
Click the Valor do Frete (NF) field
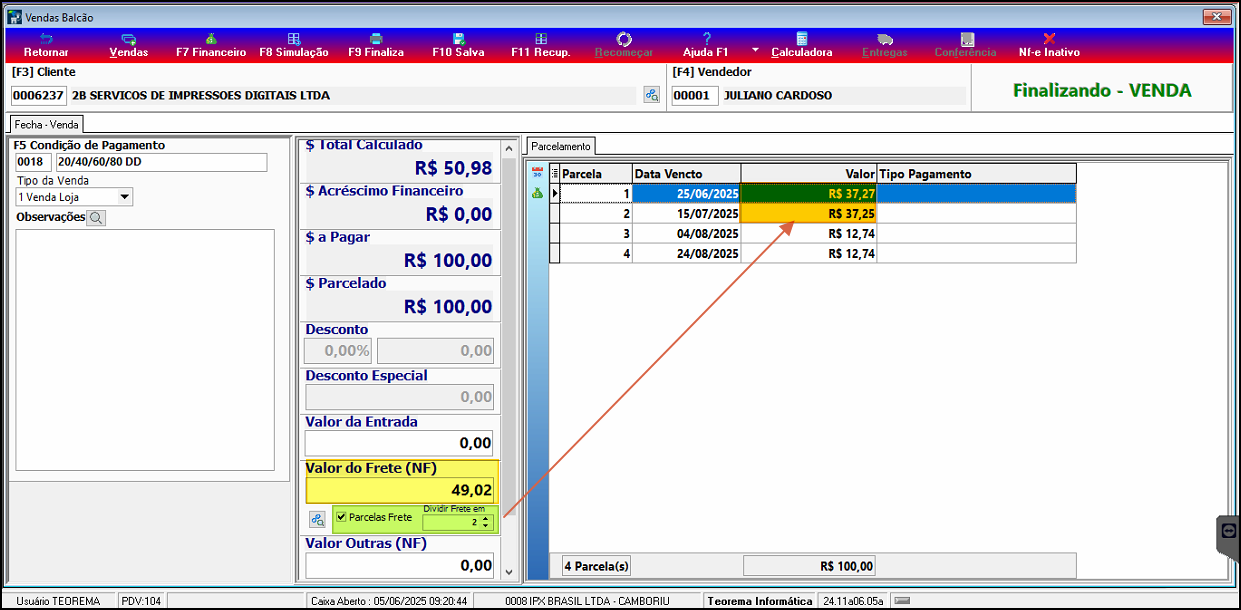pos(400,490)
